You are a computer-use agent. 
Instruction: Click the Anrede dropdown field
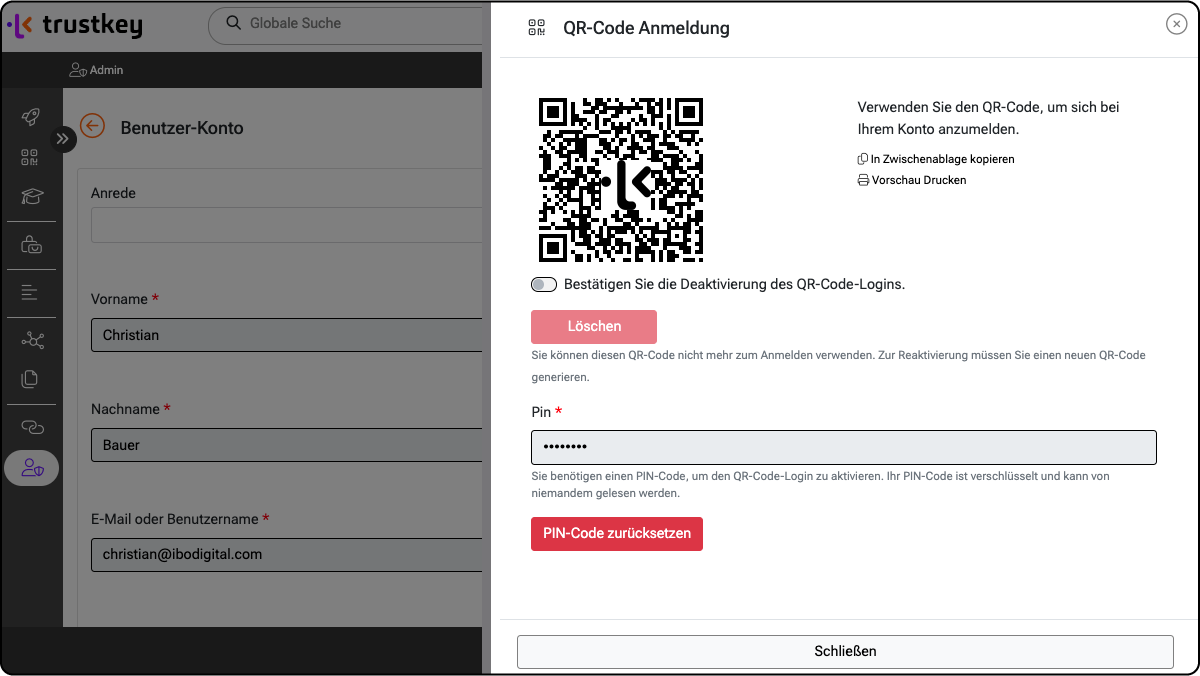tap(286, 225)
